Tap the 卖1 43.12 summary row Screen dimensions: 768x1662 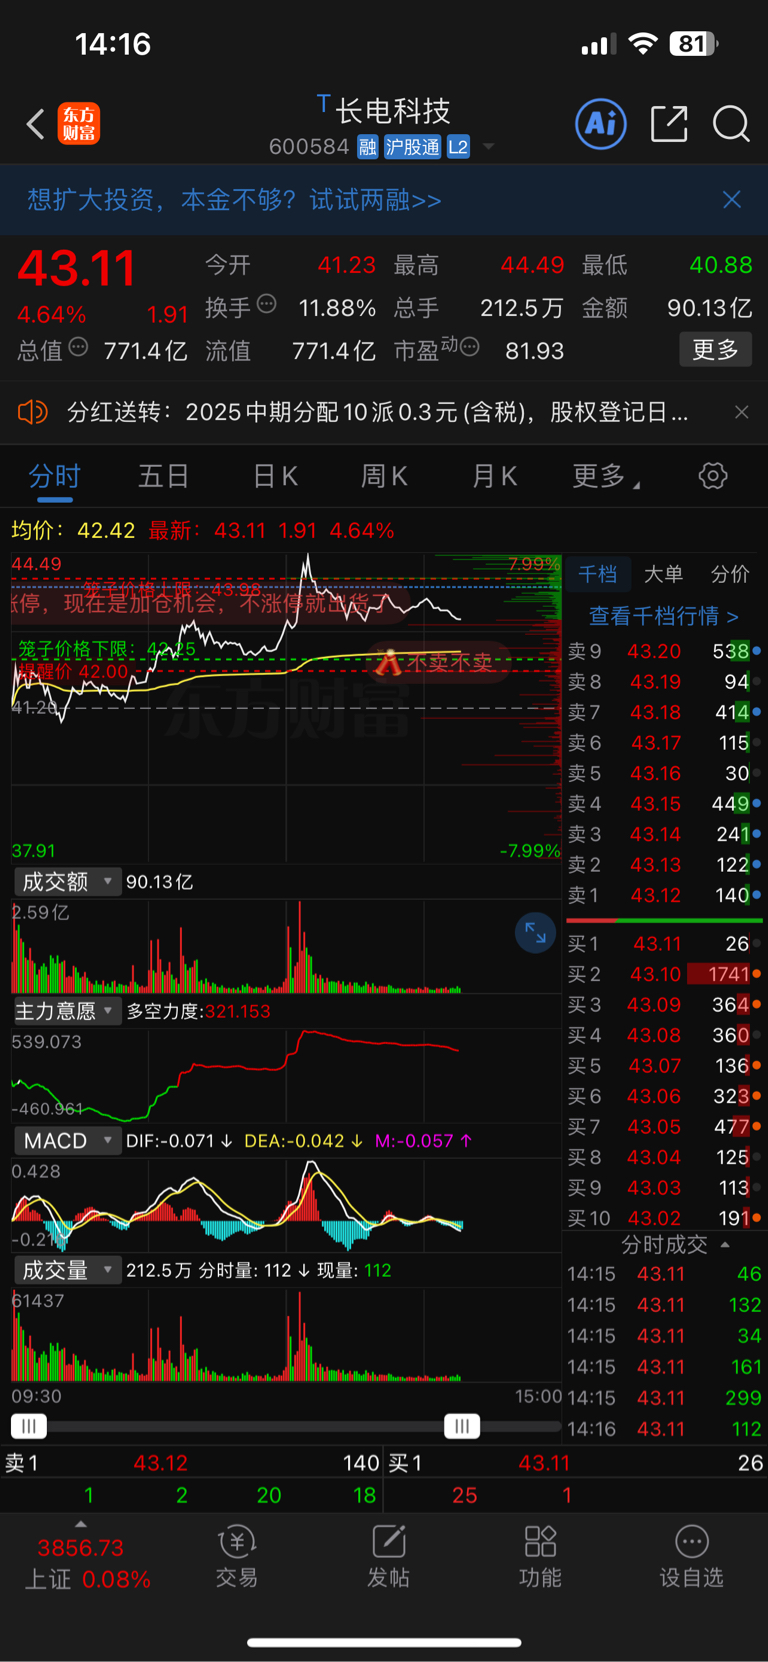192,1463
